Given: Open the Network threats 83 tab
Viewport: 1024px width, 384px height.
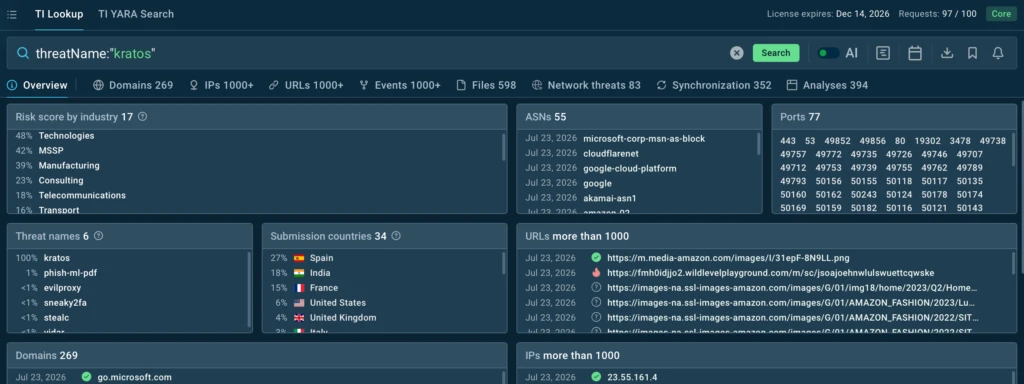Looking at the screenshot, I should click(586, 85).
